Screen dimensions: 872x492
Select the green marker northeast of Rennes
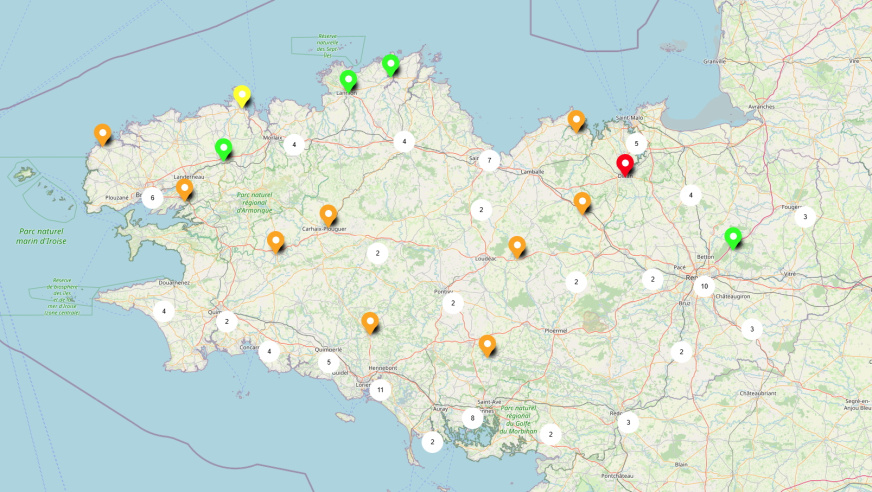pyautogui.click(x=733, y=237)
